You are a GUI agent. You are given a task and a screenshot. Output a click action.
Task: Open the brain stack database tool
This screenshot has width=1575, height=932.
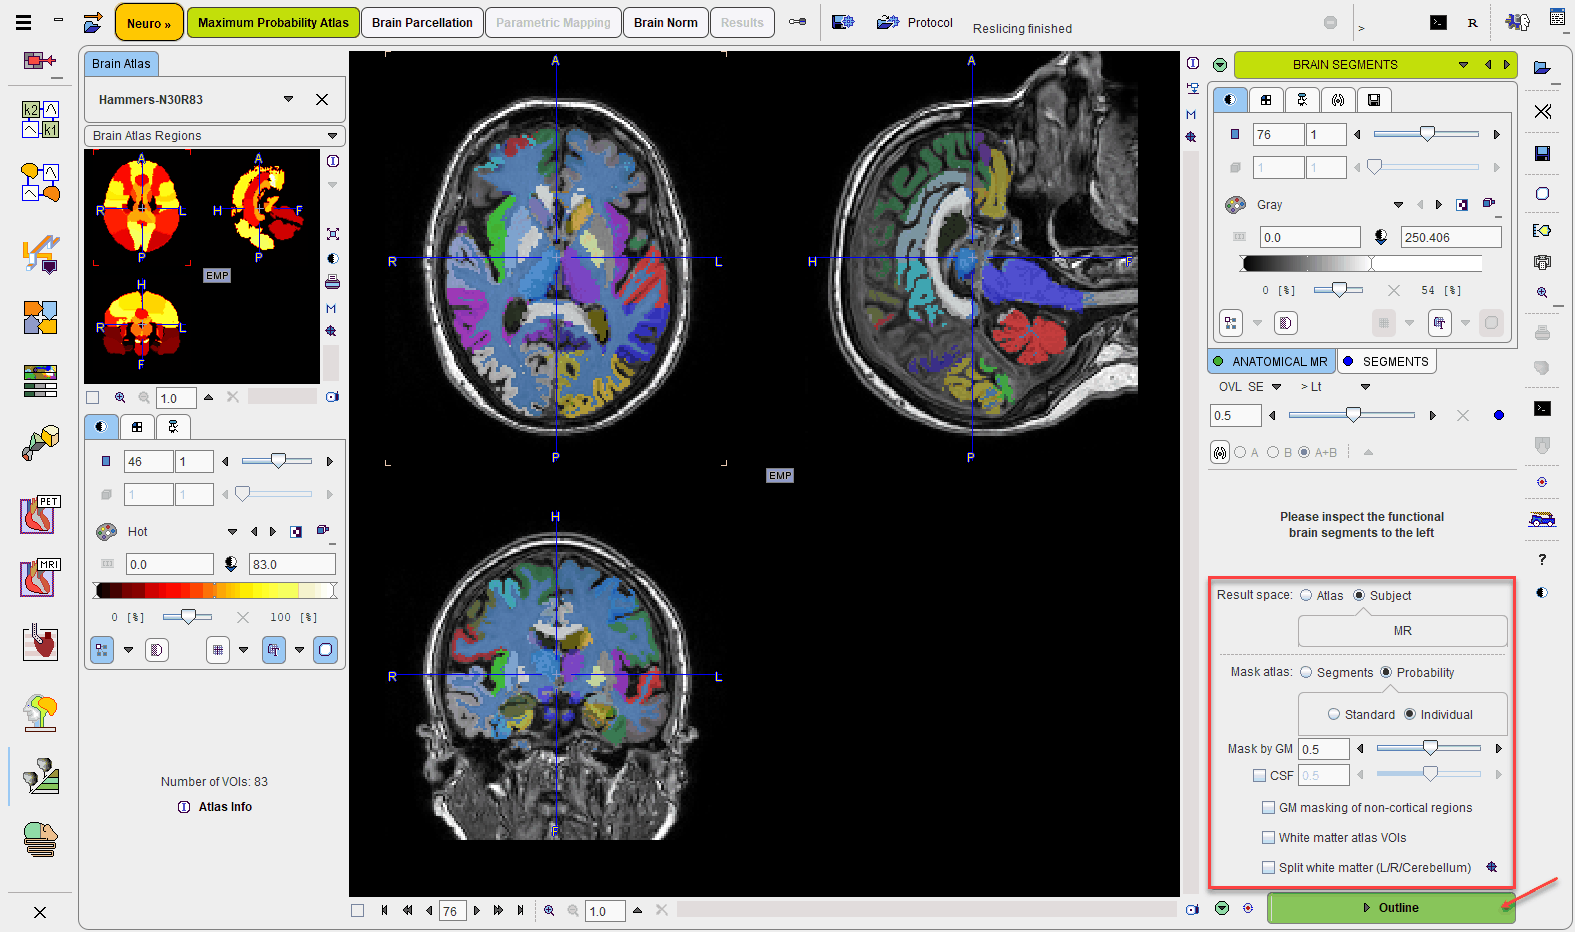click(40, 838)
